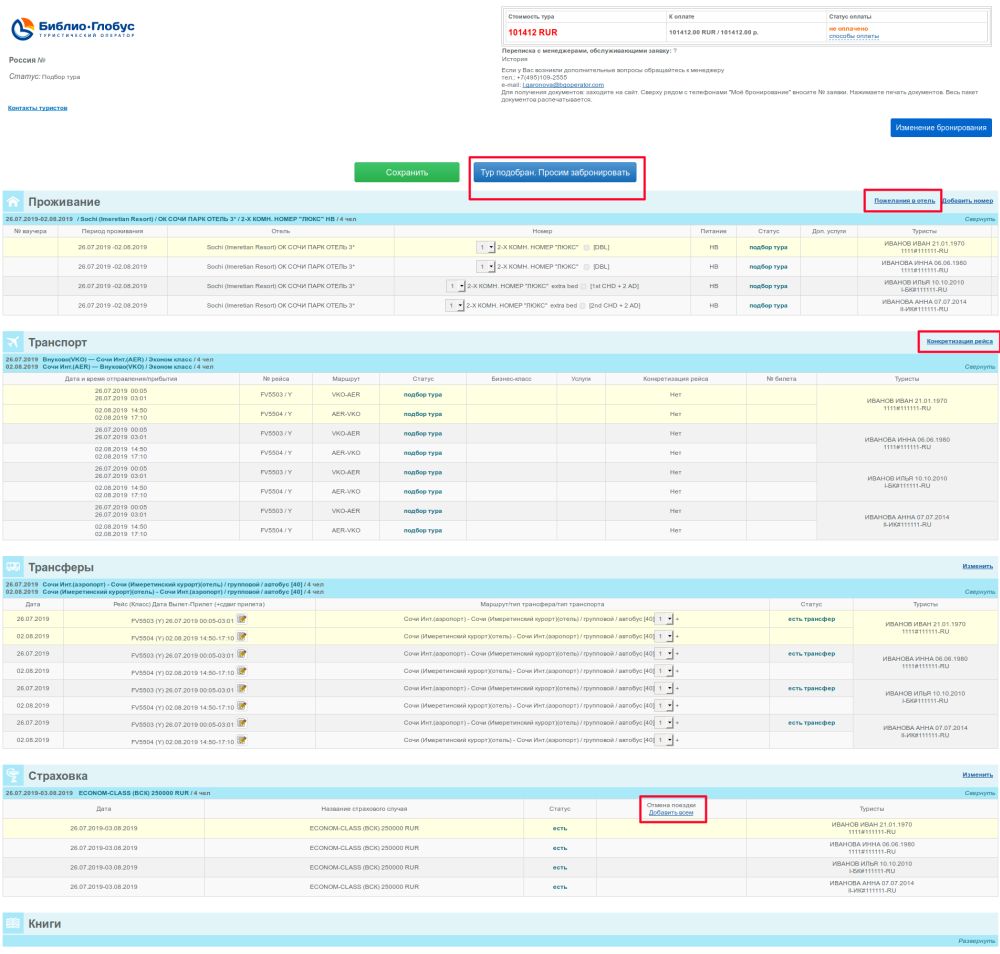The width and height of the screenshot is (1000, 954).
Task: Click edit note icon in first transfer row
Action: [241, 620]
